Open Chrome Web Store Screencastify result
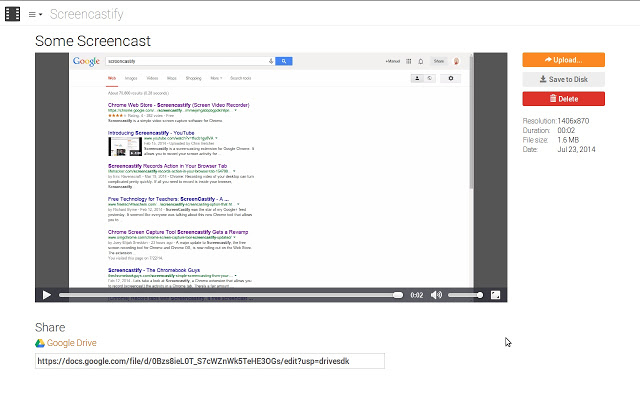 click(x=178, y=105)
